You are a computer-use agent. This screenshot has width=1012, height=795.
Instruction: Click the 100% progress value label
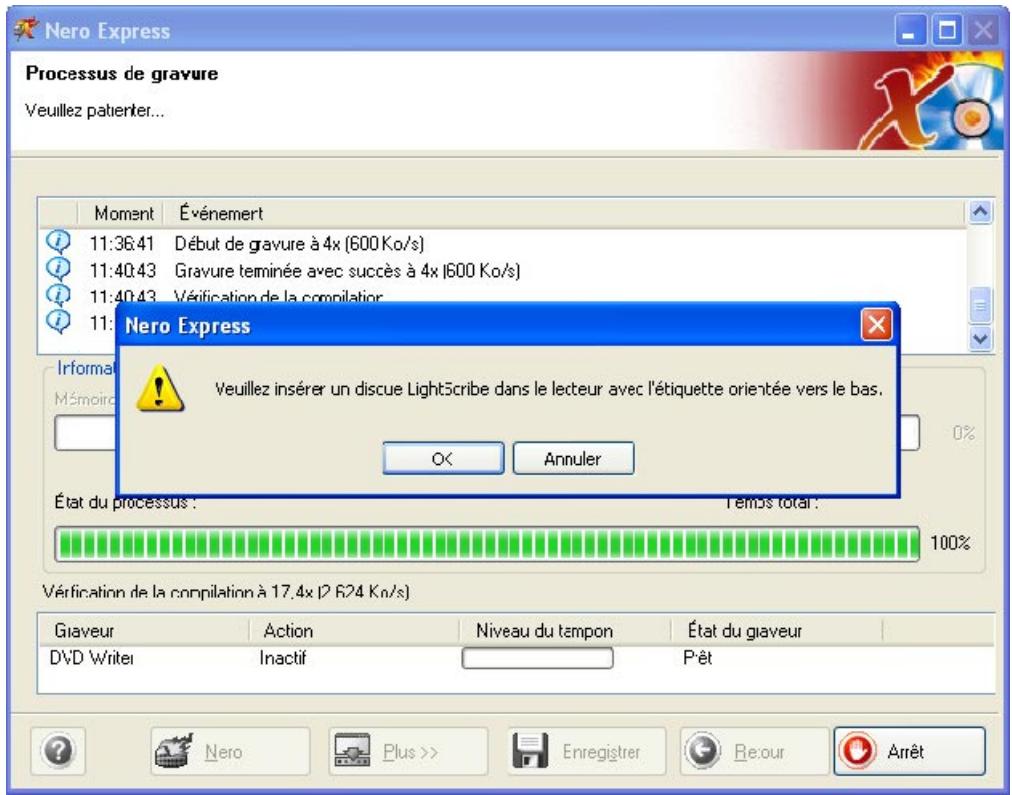coord(950,543)
